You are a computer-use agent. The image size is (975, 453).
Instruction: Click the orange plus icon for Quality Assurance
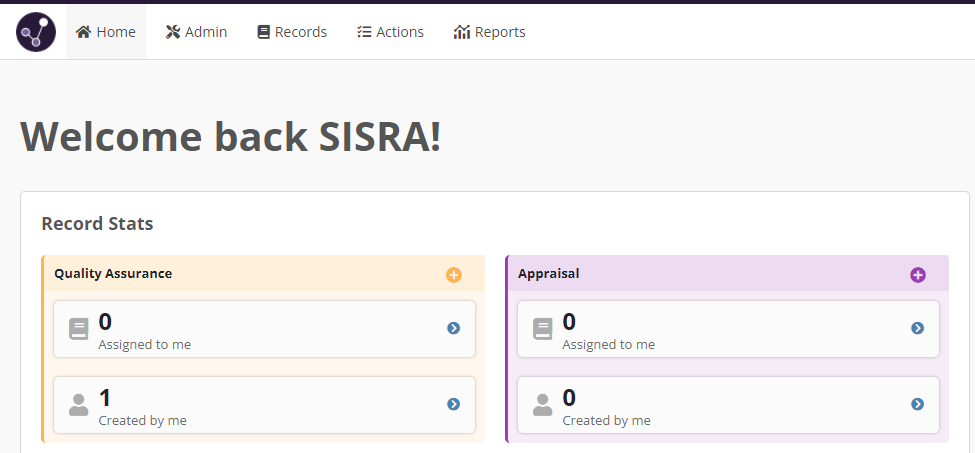point(453,275)
